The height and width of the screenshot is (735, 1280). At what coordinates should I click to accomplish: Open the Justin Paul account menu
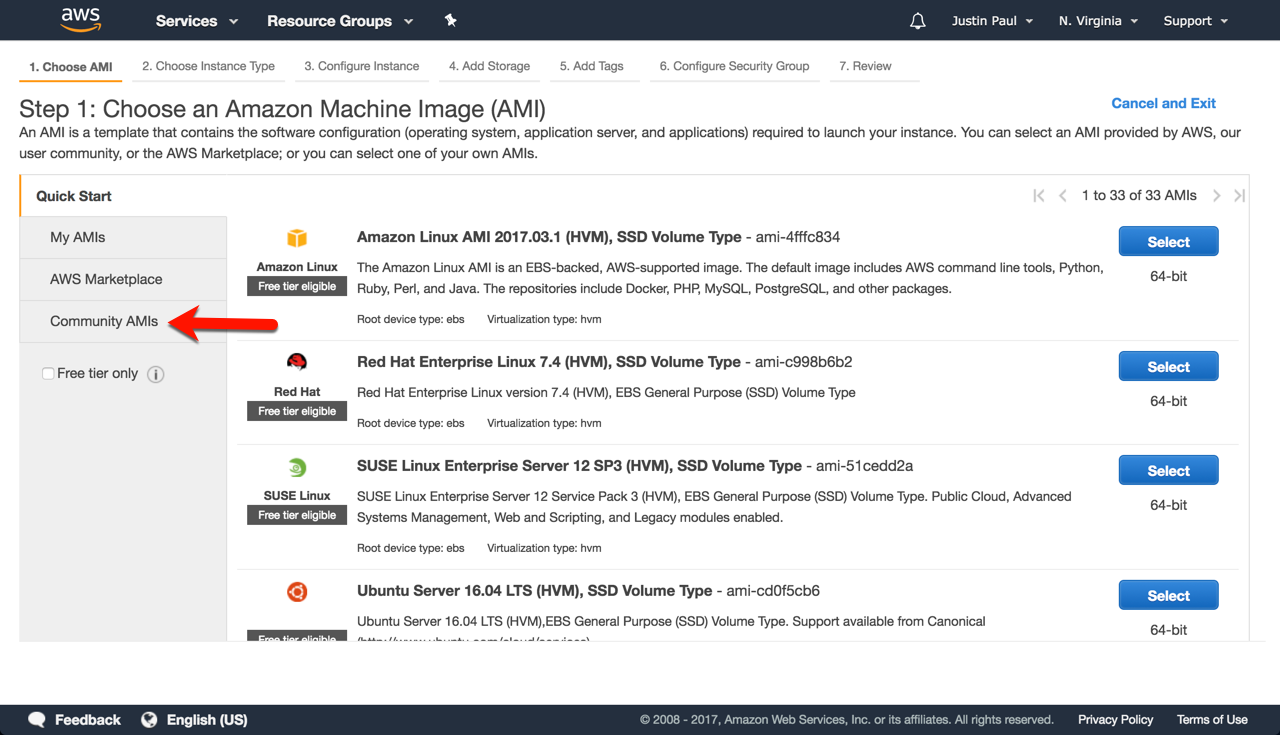[x=993, y=21]
